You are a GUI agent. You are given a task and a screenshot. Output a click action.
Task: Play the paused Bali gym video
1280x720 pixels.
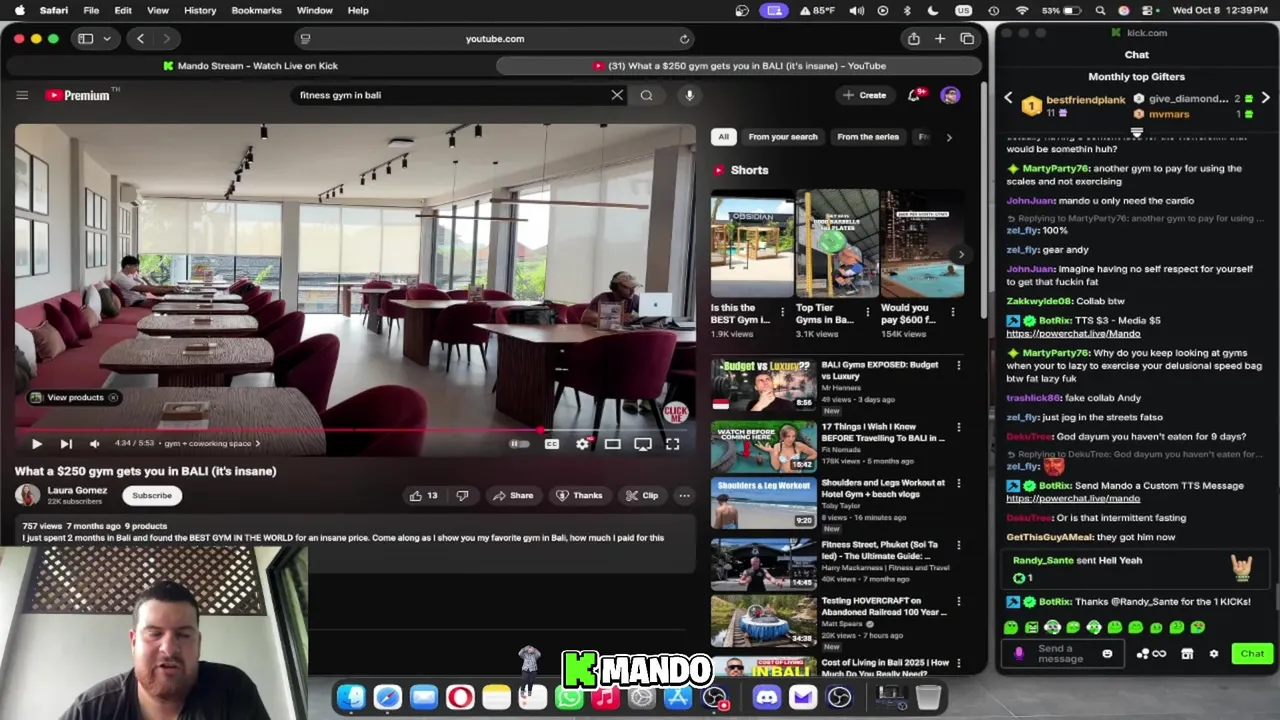point(37,444)
